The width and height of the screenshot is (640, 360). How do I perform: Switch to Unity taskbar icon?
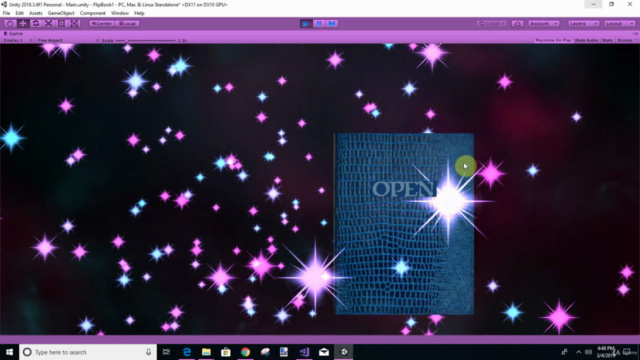tap(344, 352)
